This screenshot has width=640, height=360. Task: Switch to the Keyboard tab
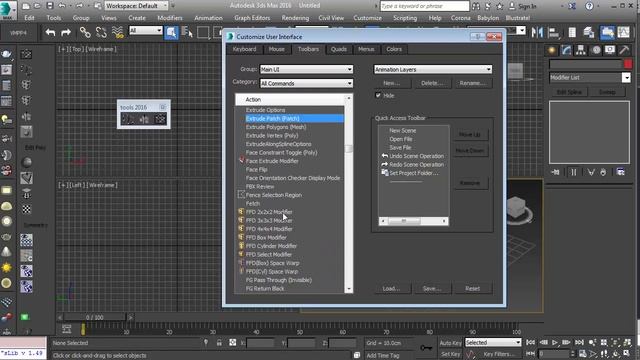(244, 49)
